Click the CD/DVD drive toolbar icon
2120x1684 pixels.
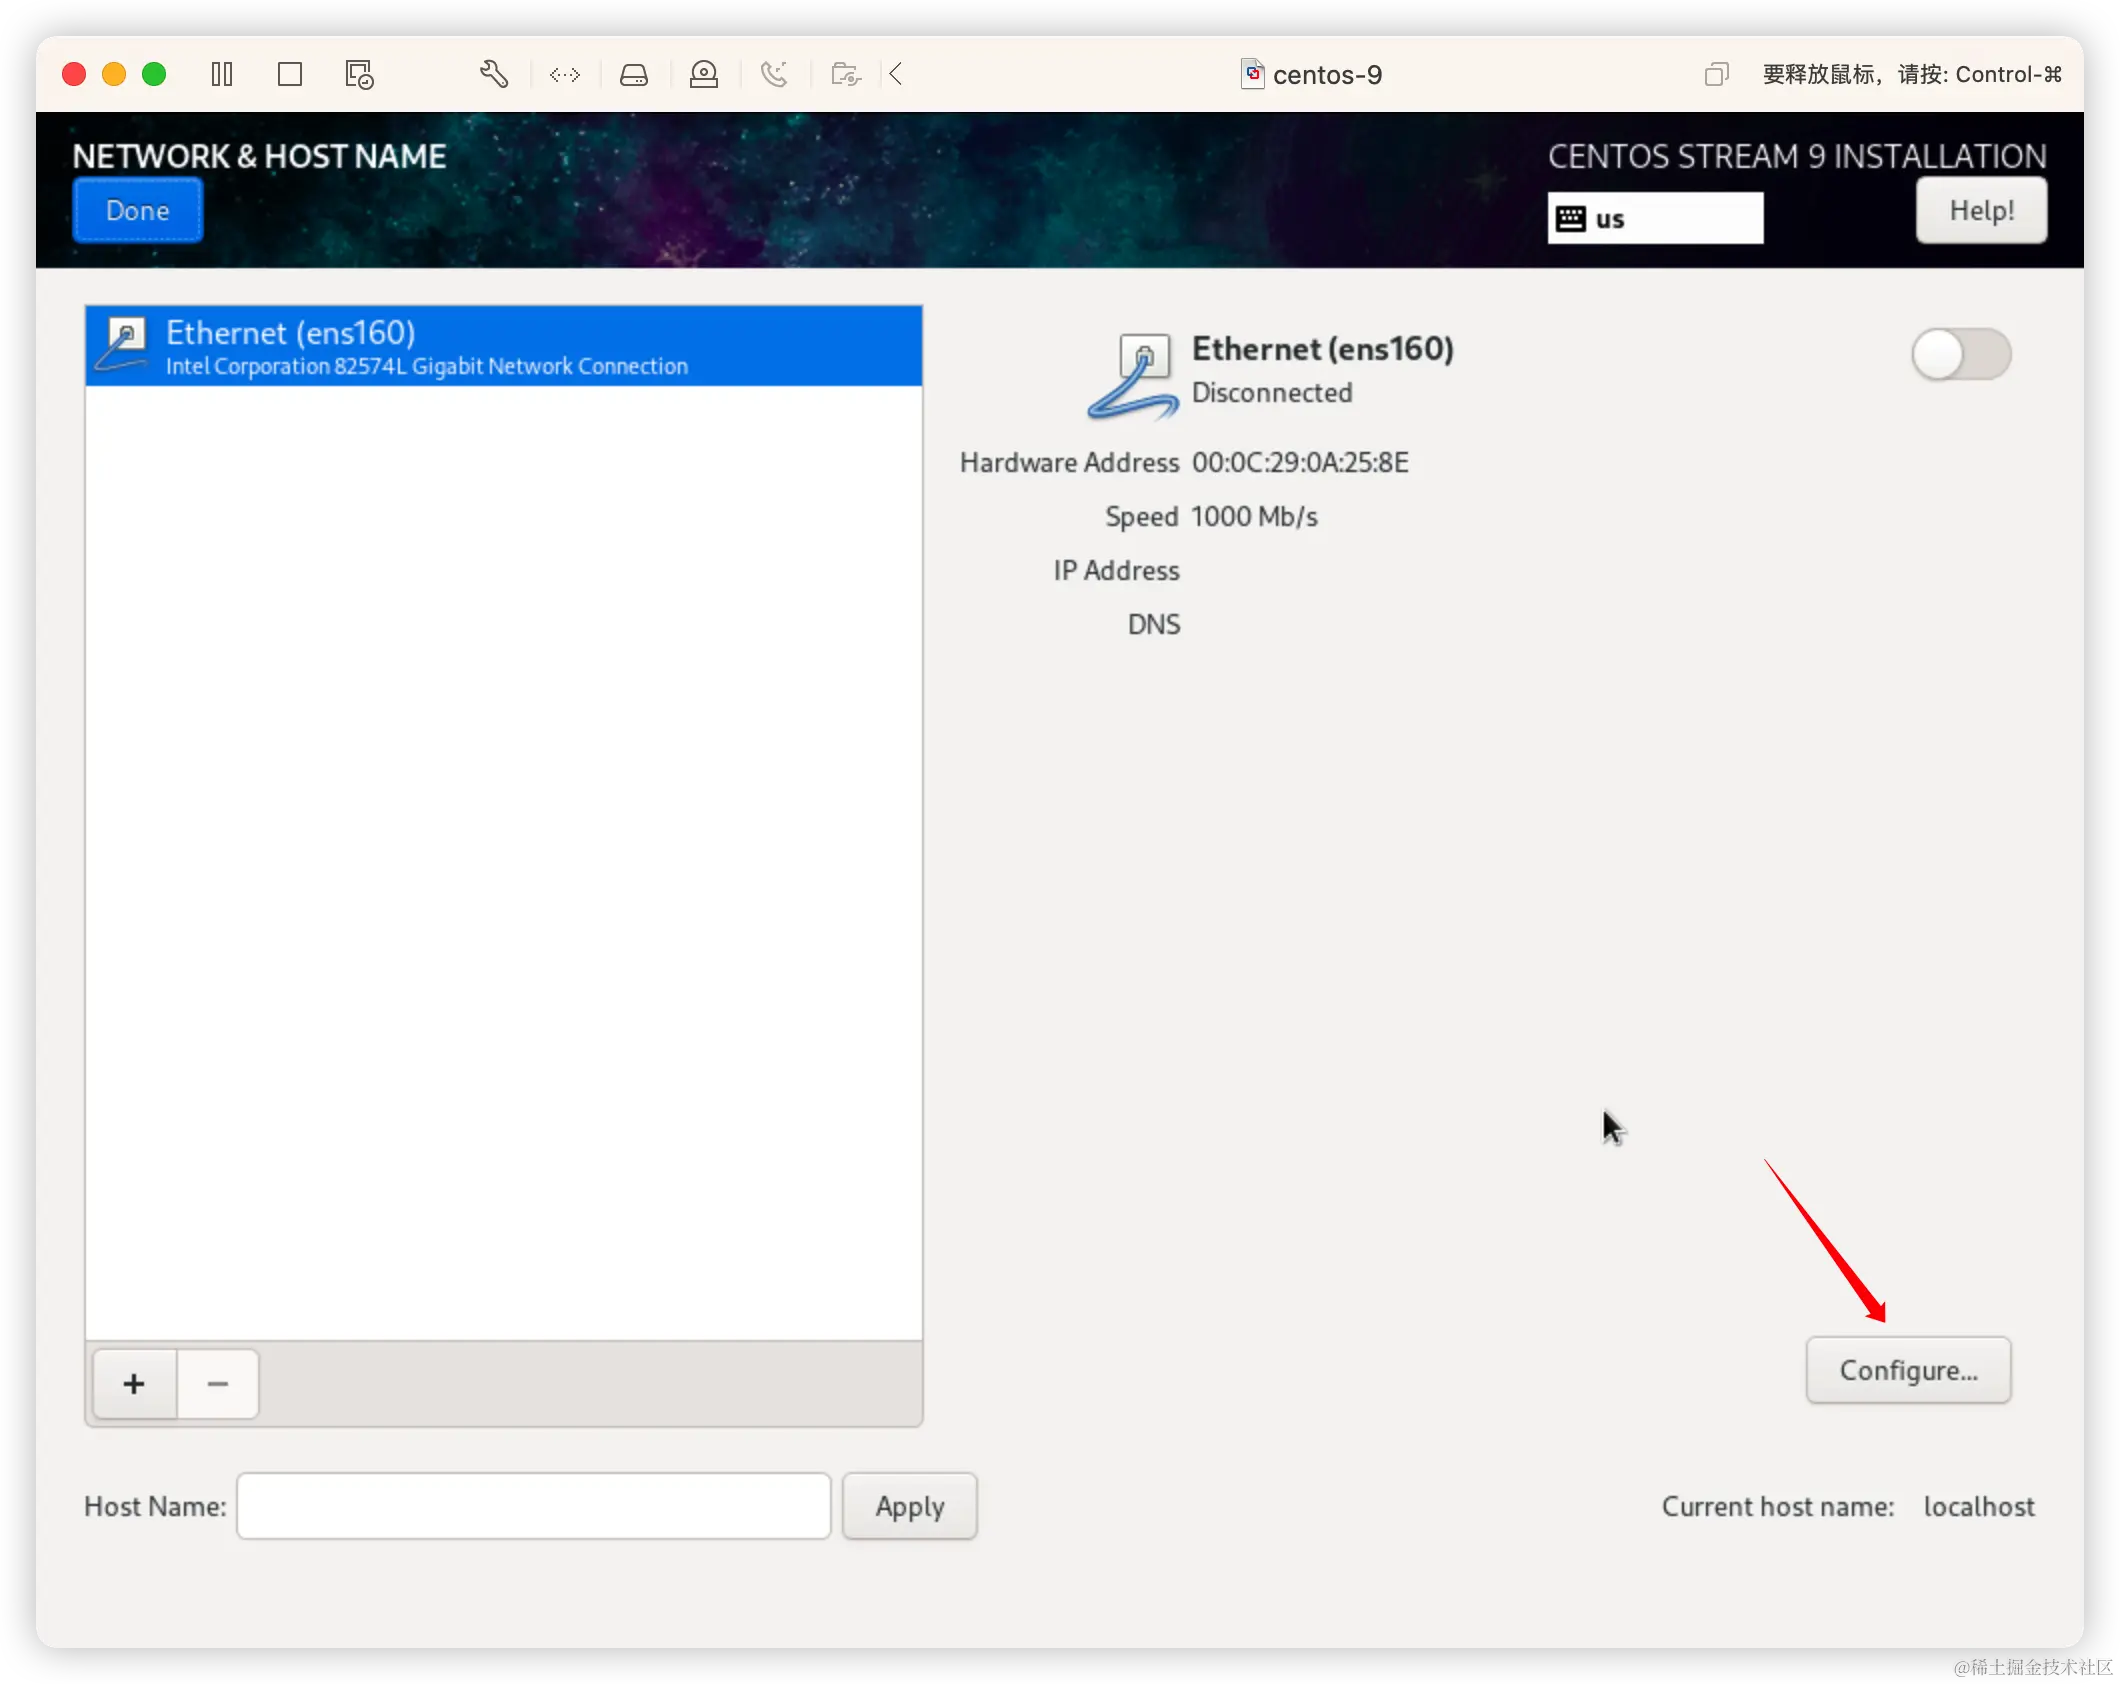coord(704,74)
